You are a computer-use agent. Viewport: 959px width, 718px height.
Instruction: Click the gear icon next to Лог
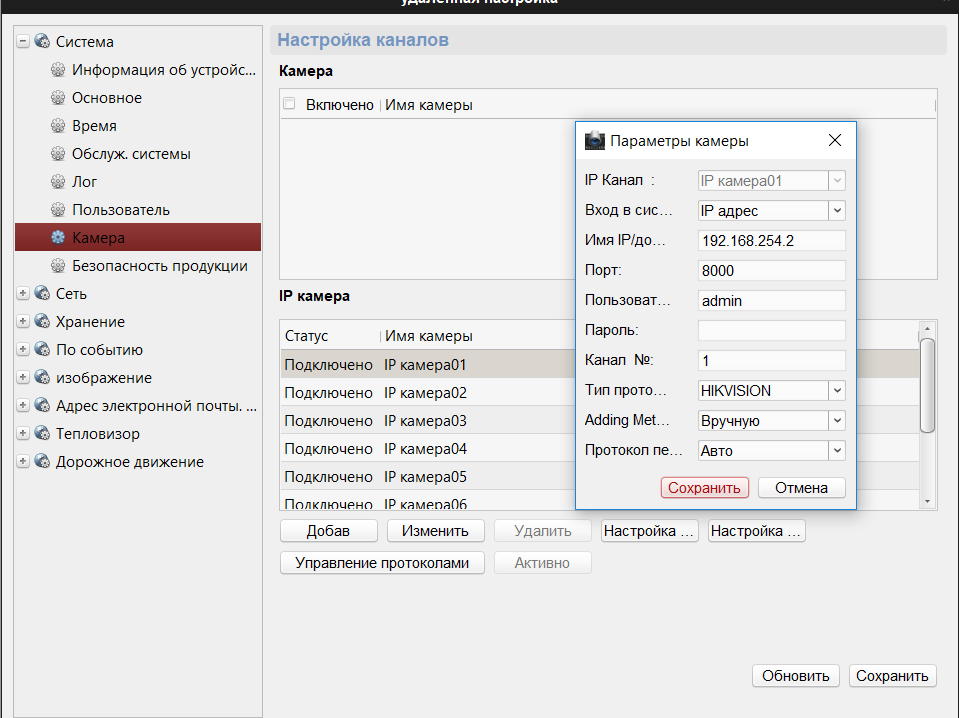click(x=58, y=182)
